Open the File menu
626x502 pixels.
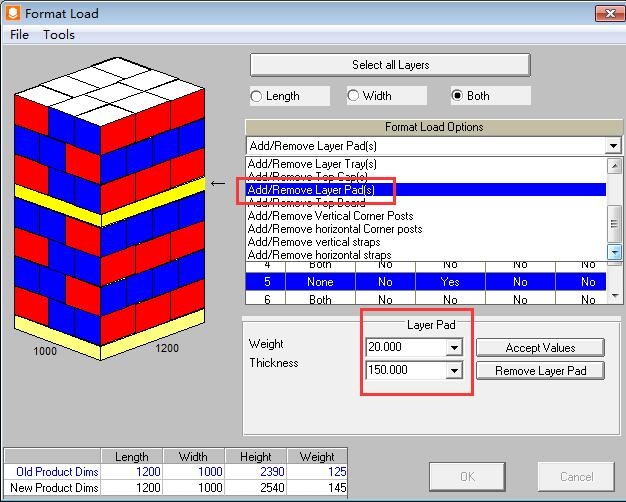click(x=19, y=34)
